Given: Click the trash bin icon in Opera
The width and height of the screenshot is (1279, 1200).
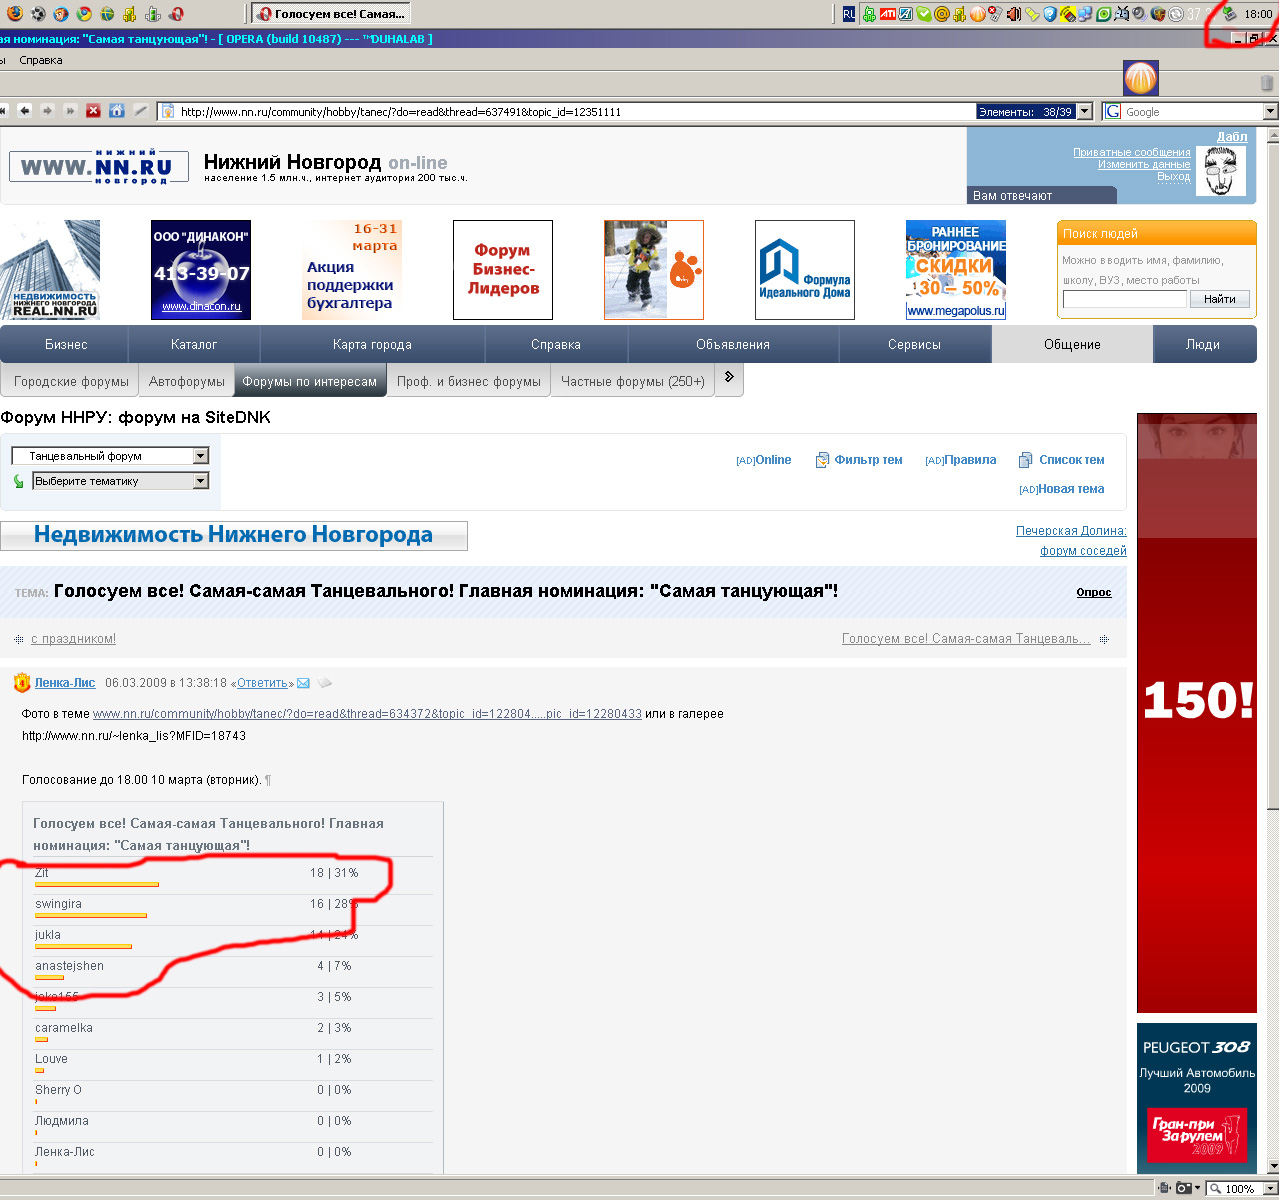Looking at the screenshot, I should pos(1267,84).
